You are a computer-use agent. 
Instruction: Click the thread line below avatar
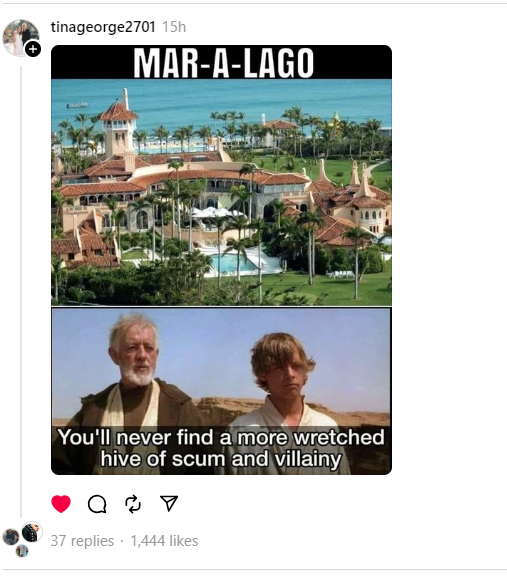[21, 292]
